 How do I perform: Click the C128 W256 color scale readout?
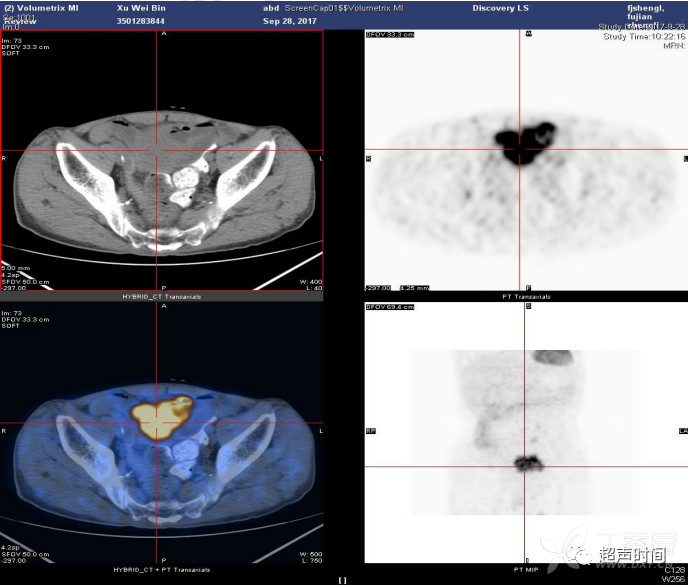point(674,574)
